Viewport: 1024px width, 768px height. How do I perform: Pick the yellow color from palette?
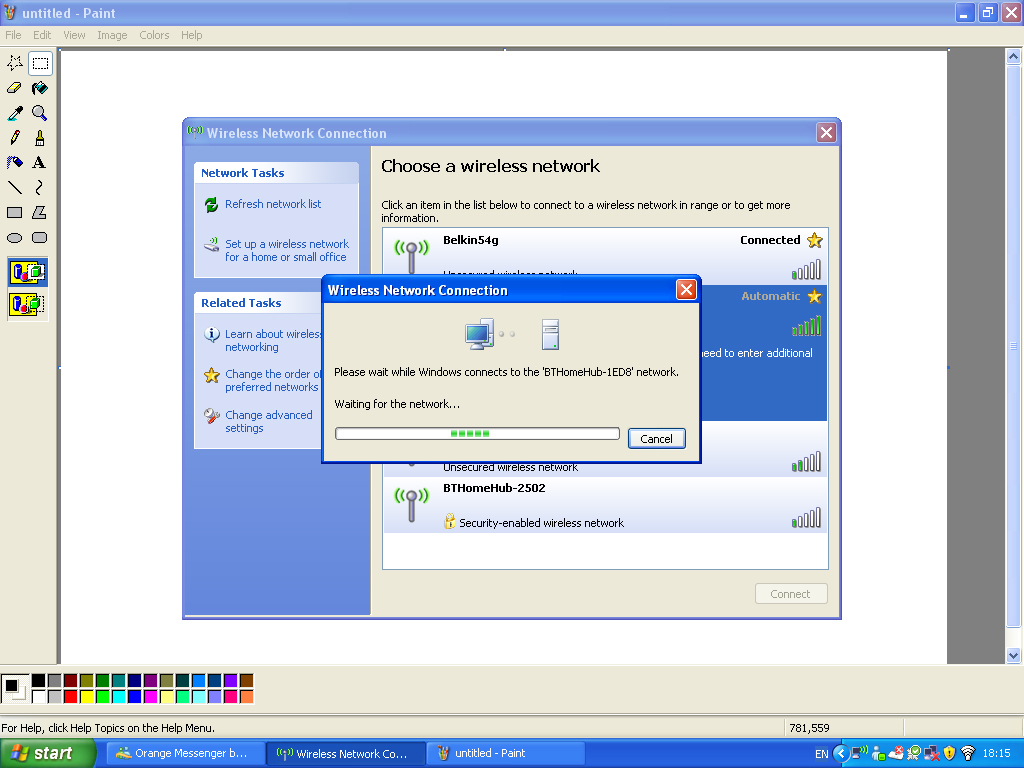(x=86, y=696)
